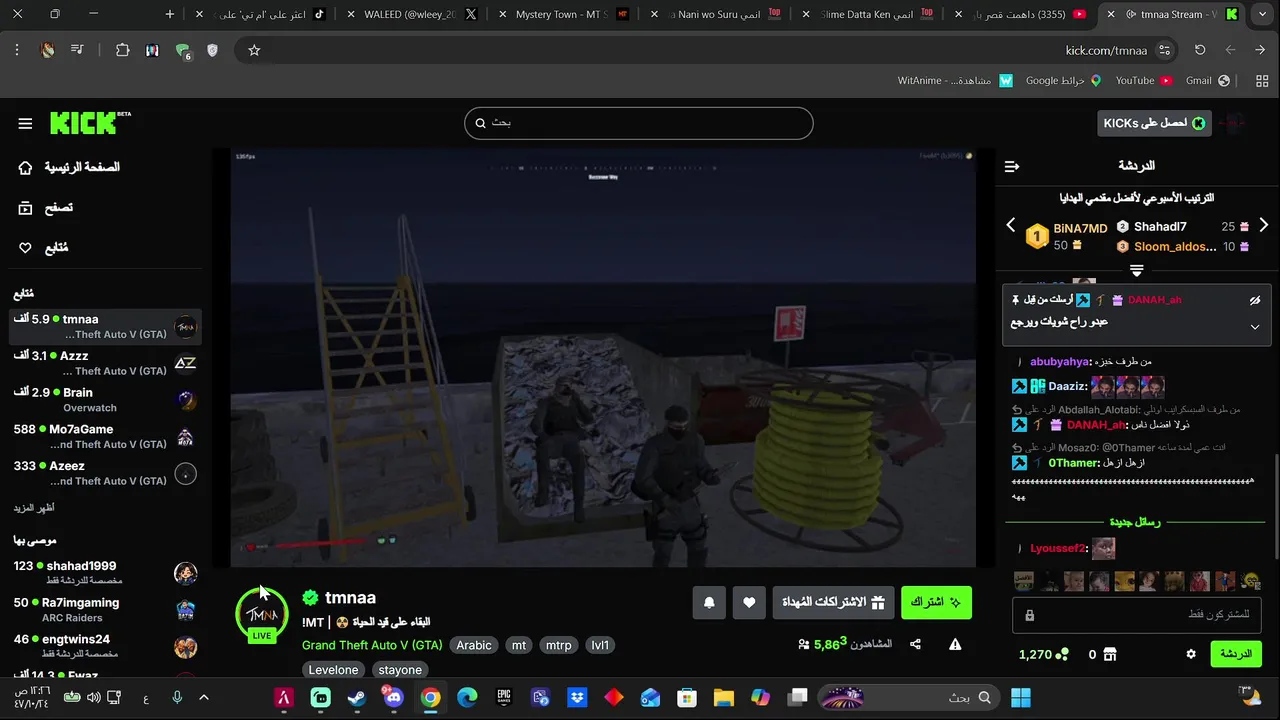The width and height of the screenshot is (1280, 720).
Task: Click username abubyahya in chat
Action: click(1059, 362)
